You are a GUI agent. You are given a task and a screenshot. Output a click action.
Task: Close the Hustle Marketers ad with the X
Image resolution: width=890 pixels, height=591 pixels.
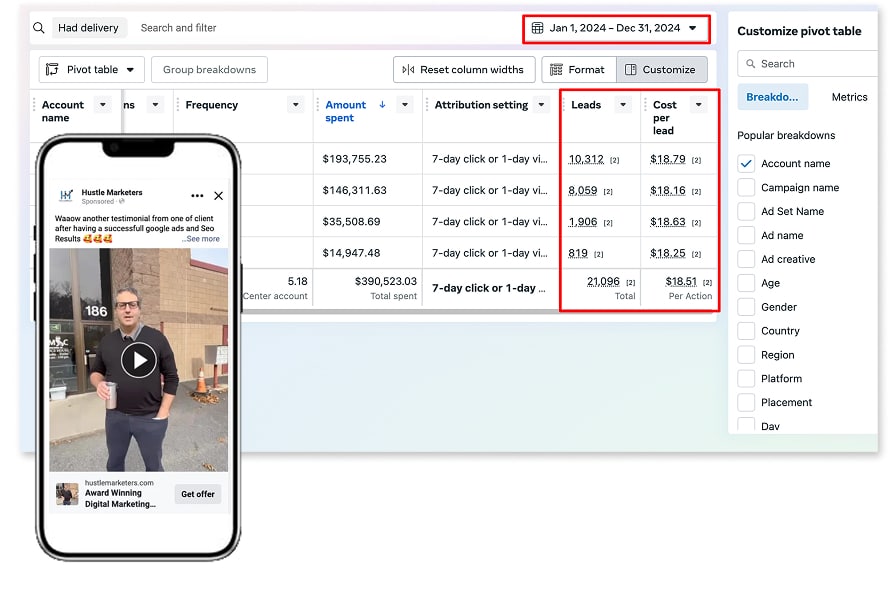(219, 196)
